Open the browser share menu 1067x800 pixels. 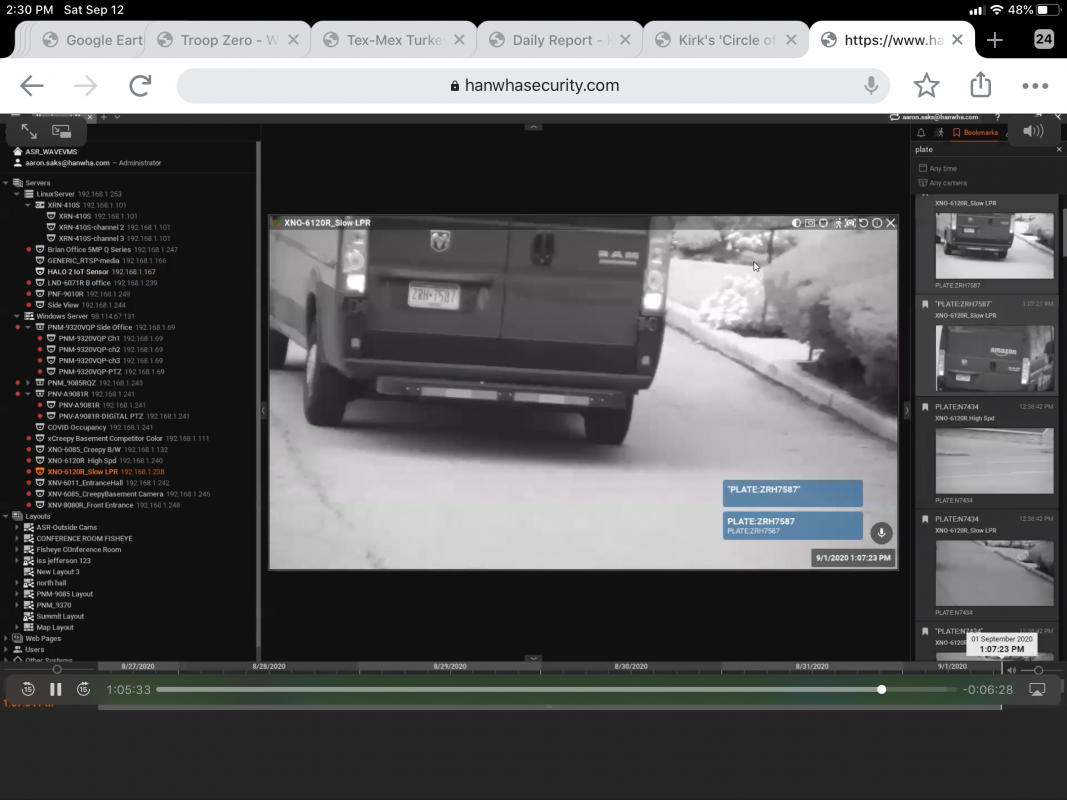981,85
